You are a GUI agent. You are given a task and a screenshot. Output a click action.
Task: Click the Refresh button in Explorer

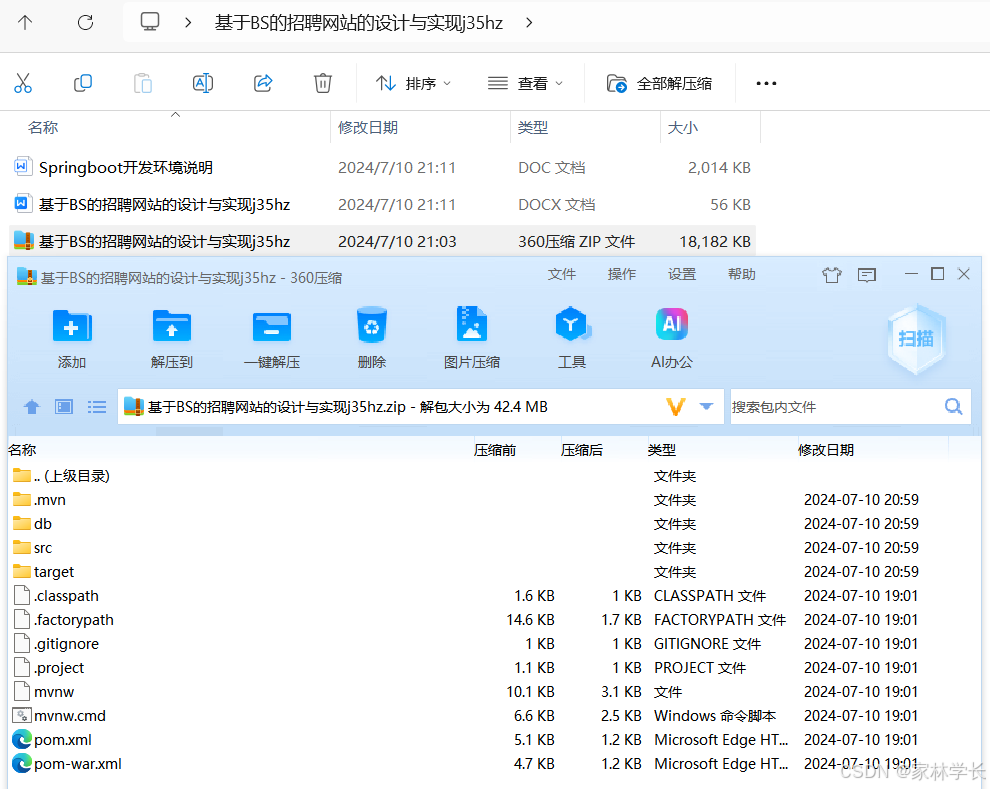pyautogui.click(x=85, y=22)
